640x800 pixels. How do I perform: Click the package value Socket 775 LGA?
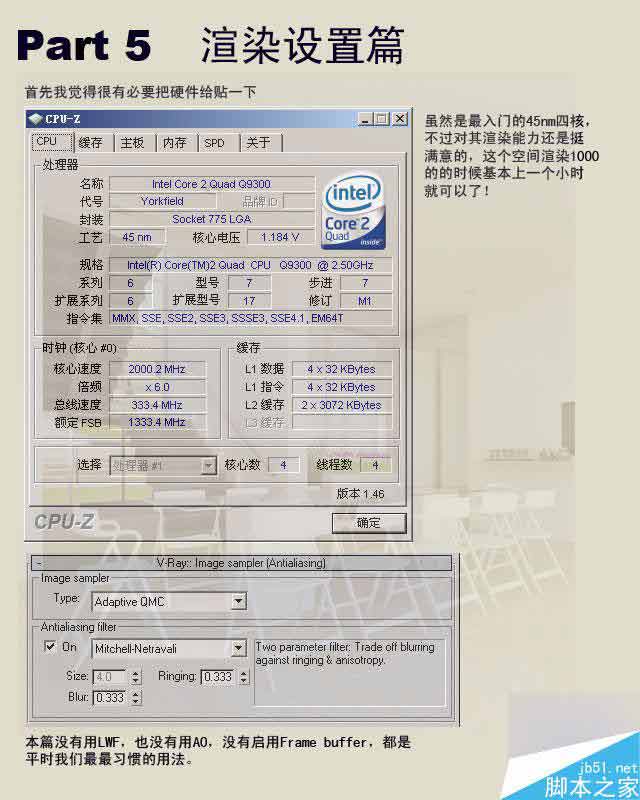212,219
